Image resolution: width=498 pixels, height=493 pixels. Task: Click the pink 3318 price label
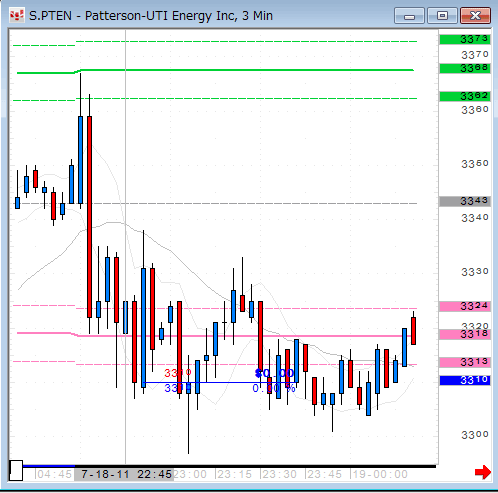tap(465, 334)
